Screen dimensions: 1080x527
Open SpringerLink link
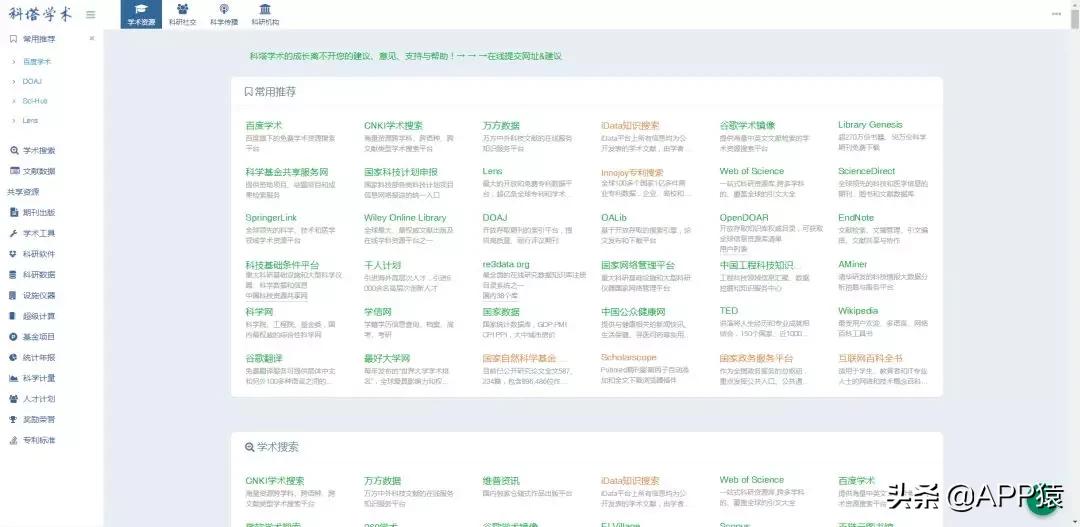click(271, 218)
